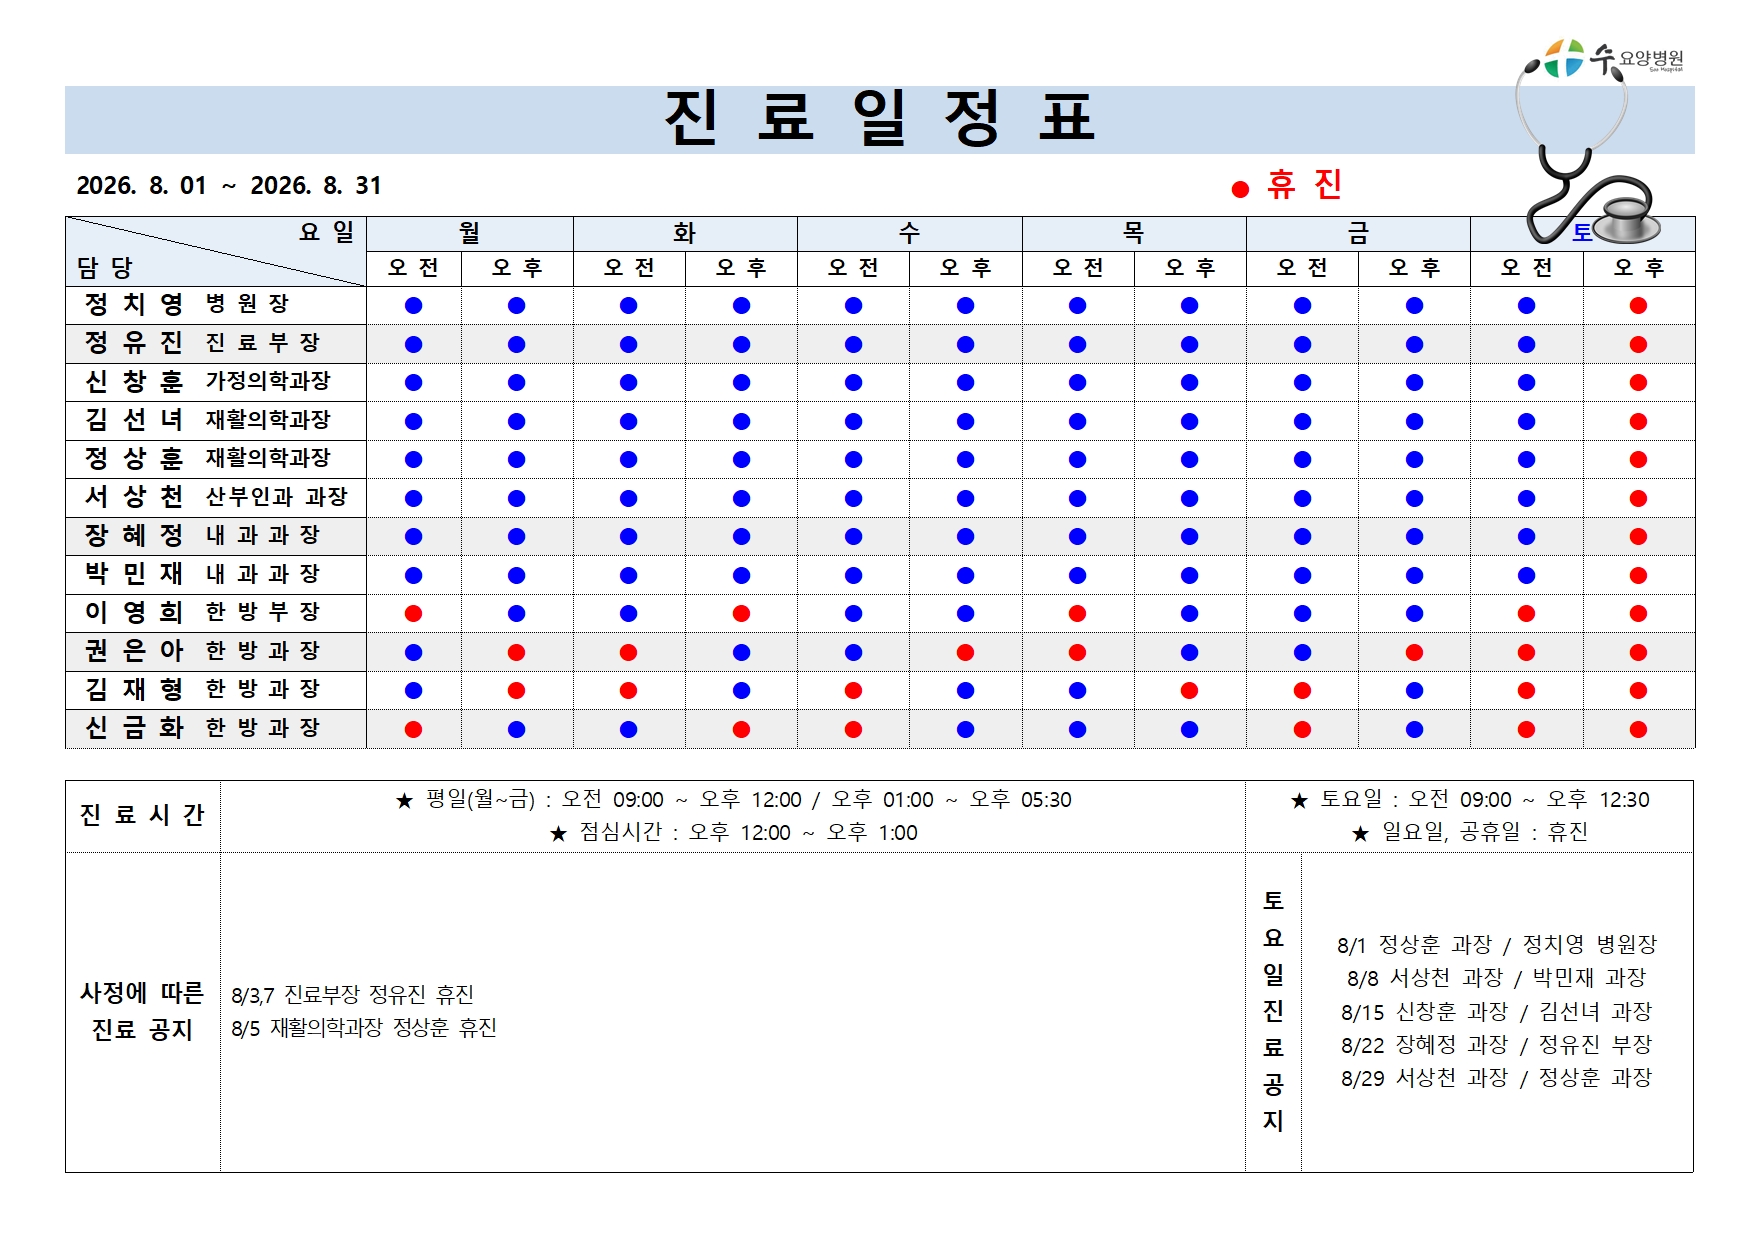Select the red dot for 권은아 Friday 오후
Image resolution: width=1754 pixels, height=1240 pixels.
pos(1414,652)
